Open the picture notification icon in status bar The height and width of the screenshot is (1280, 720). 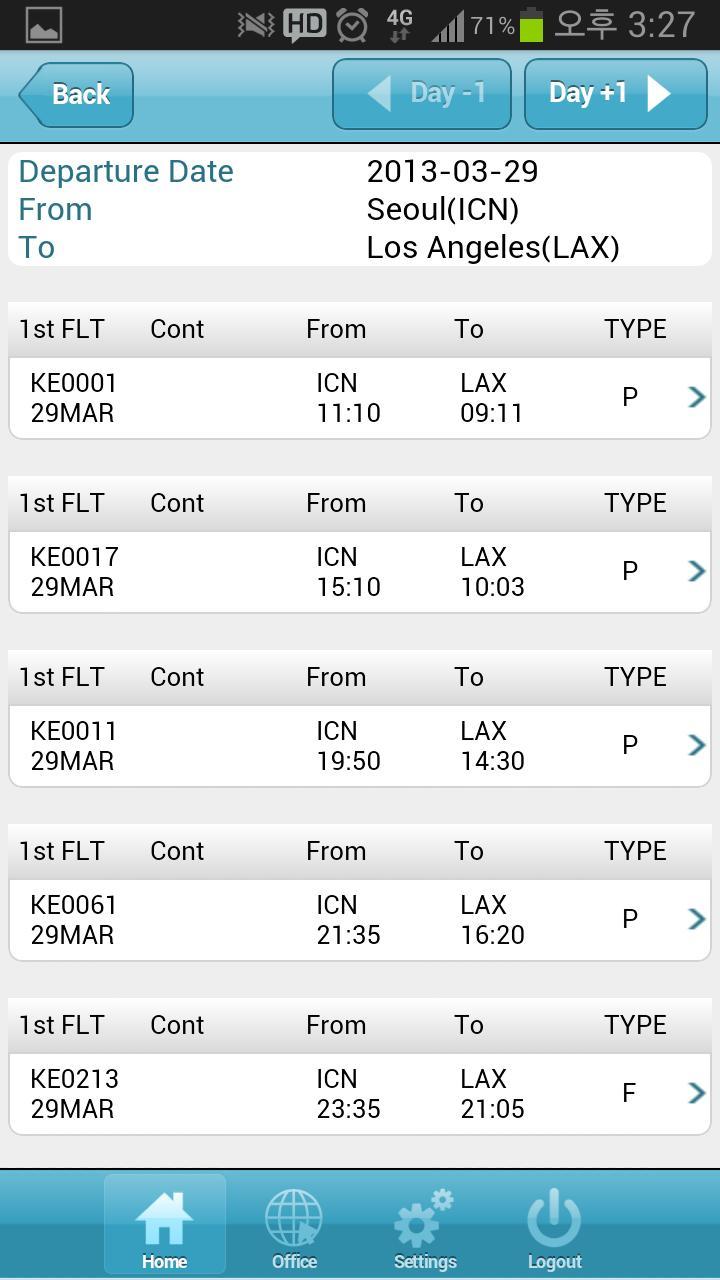(44, 25)
